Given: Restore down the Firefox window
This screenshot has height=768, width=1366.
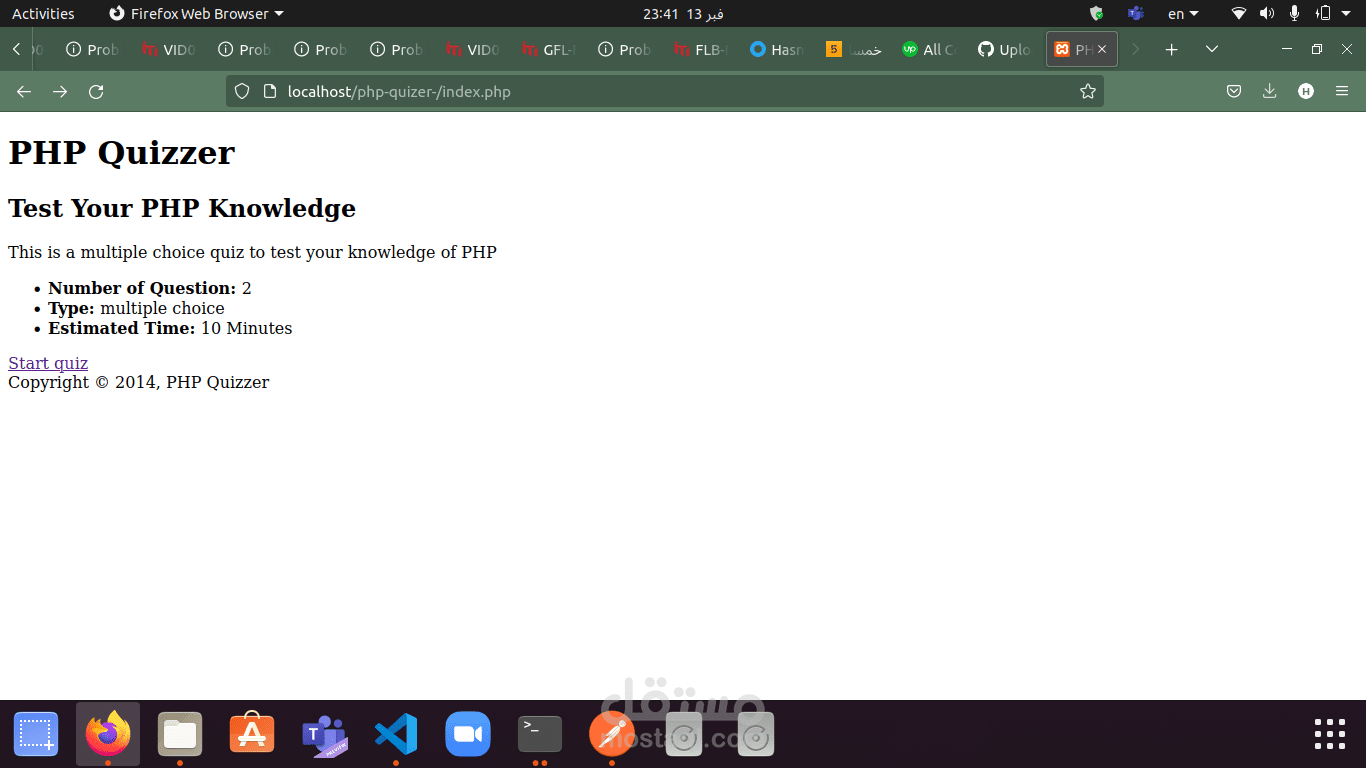Looking at the screenshot, I should click(x=1317, y=49).
